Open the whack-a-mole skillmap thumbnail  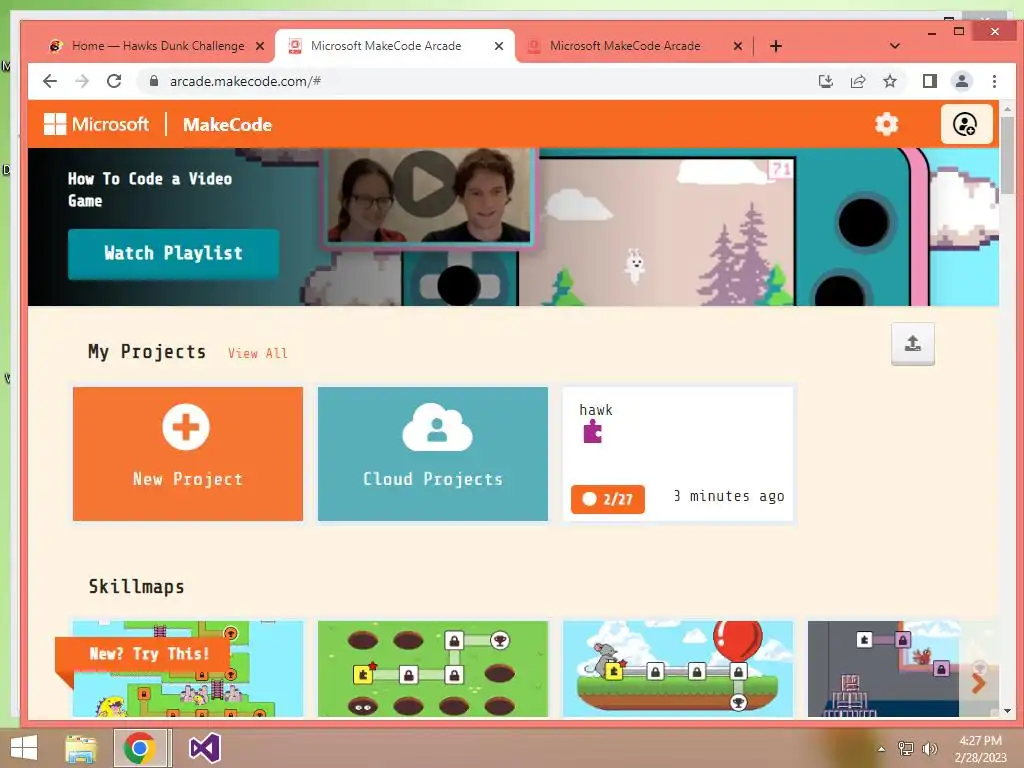[432, 669]
